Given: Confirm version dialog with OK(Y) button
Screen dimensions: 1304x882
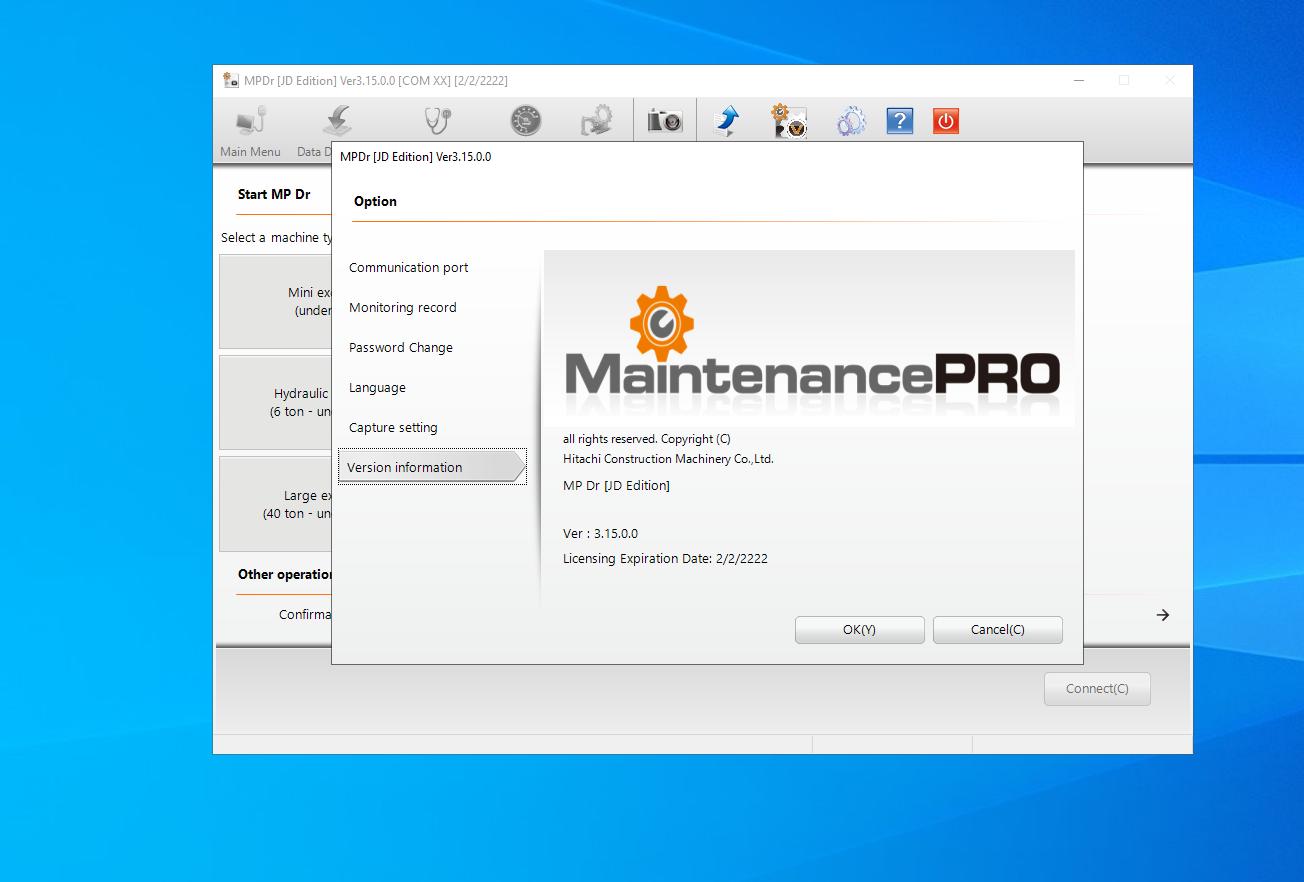Looking at the screenshot, I should click(x=859, y=629).
